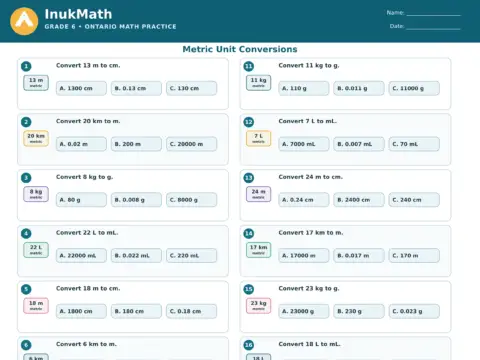
Task: Select question 1 number badge
Action: (x=26, y=66)
